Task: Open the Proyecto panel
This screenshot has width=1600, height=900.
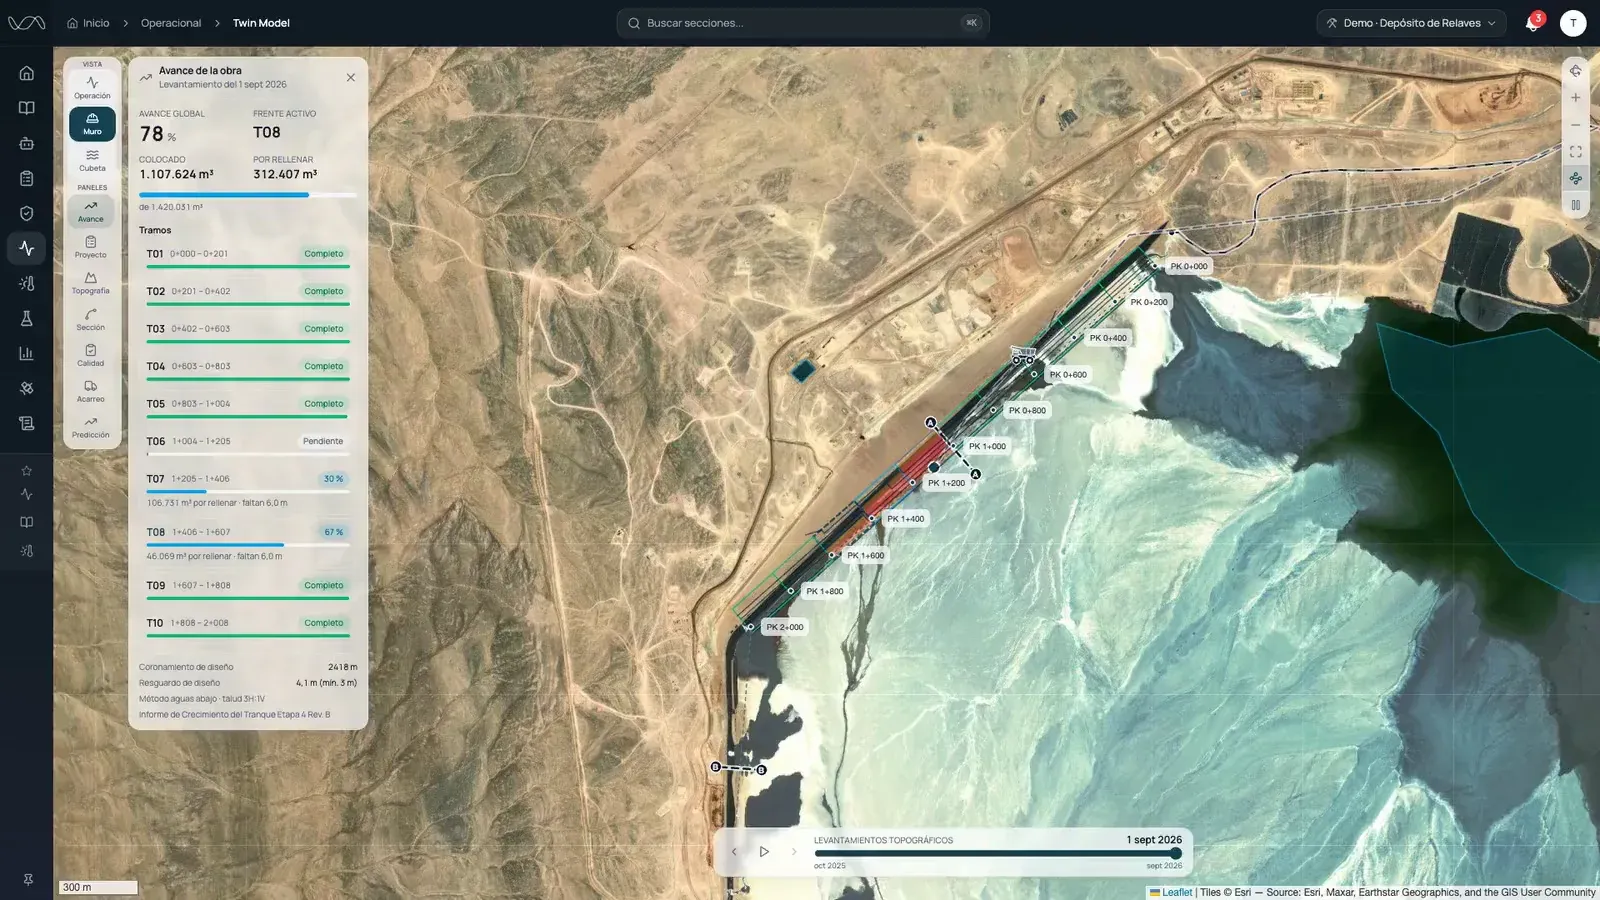Action: [91, 247]
